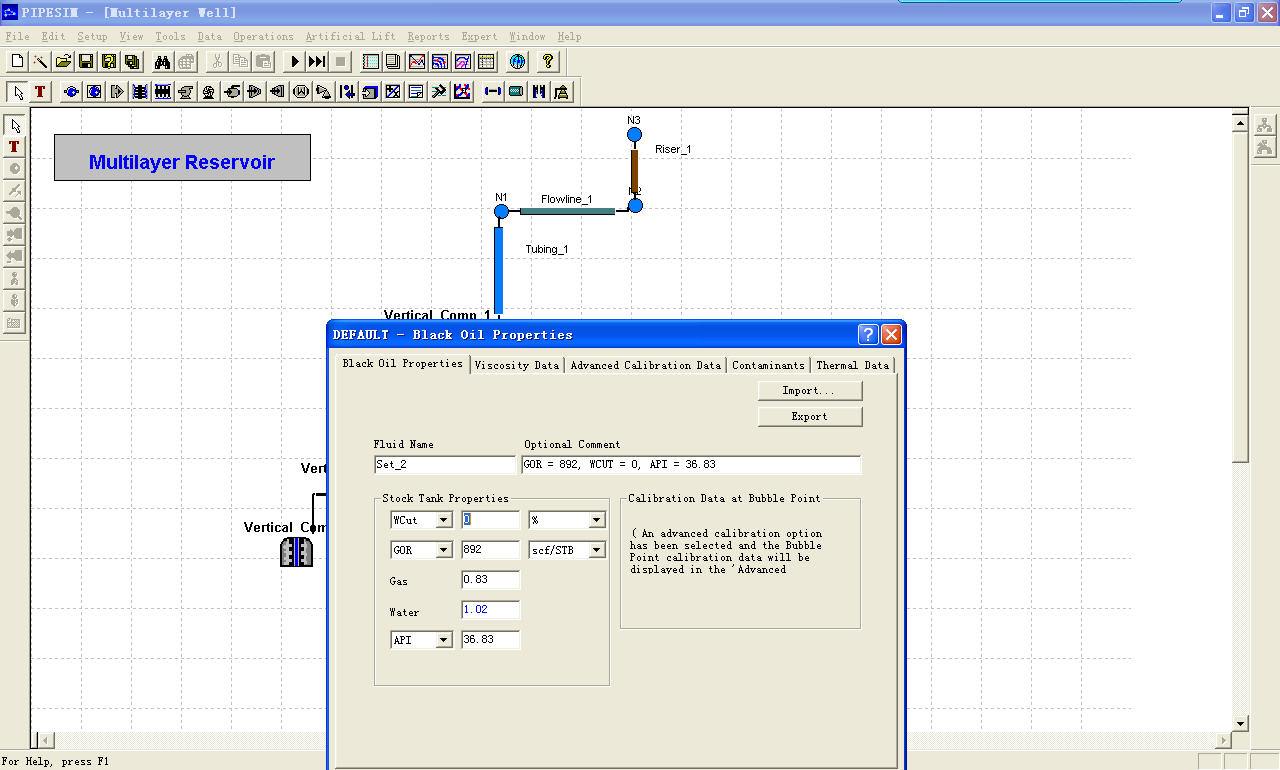1280x770 pixels.
Task: Open the scf/STB unit dropdown
Action: [x=597, y=550]
